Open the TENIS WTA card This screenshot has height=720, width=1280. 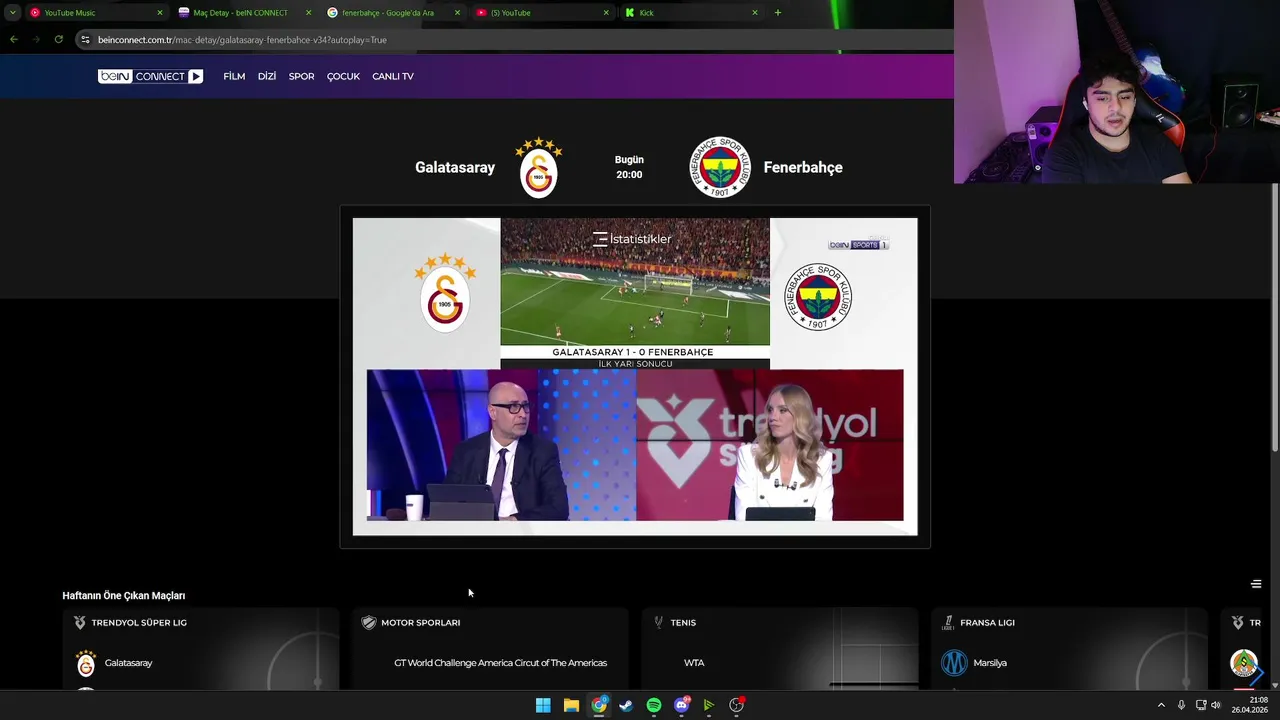coord(780,648)
